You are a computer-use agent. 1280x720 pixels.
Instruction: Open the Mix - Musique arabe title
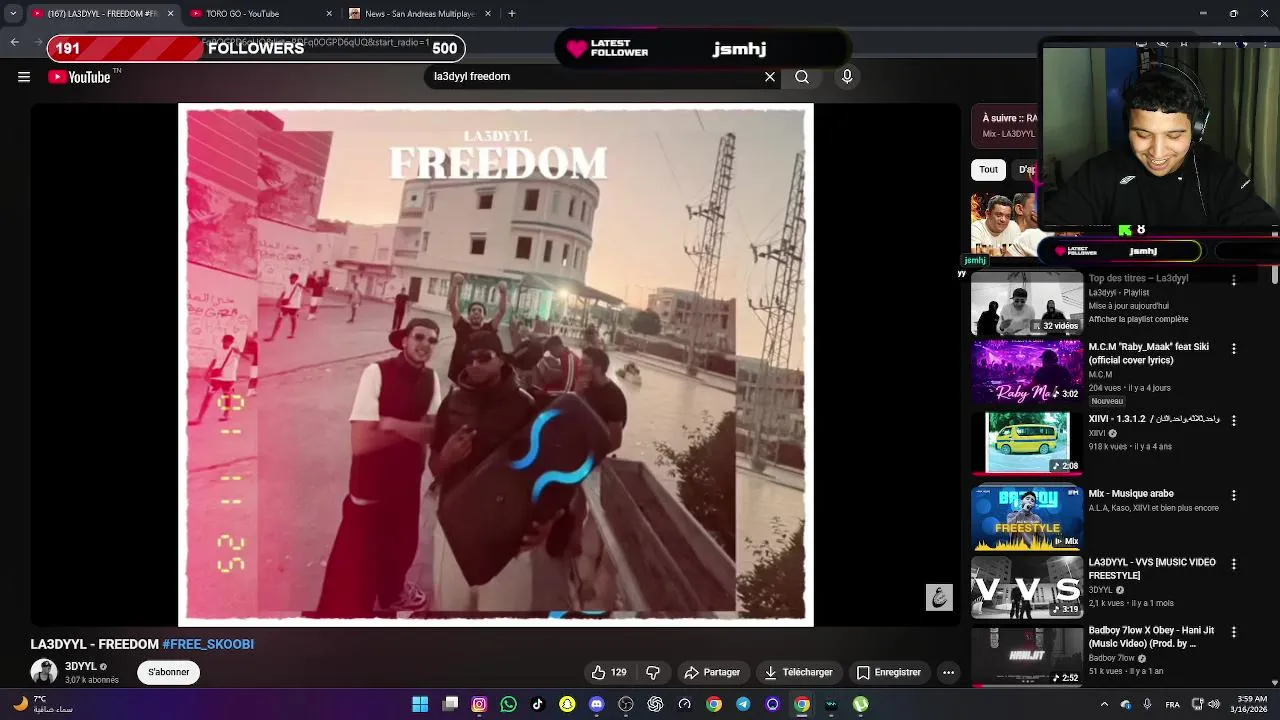coord(1131,493)
